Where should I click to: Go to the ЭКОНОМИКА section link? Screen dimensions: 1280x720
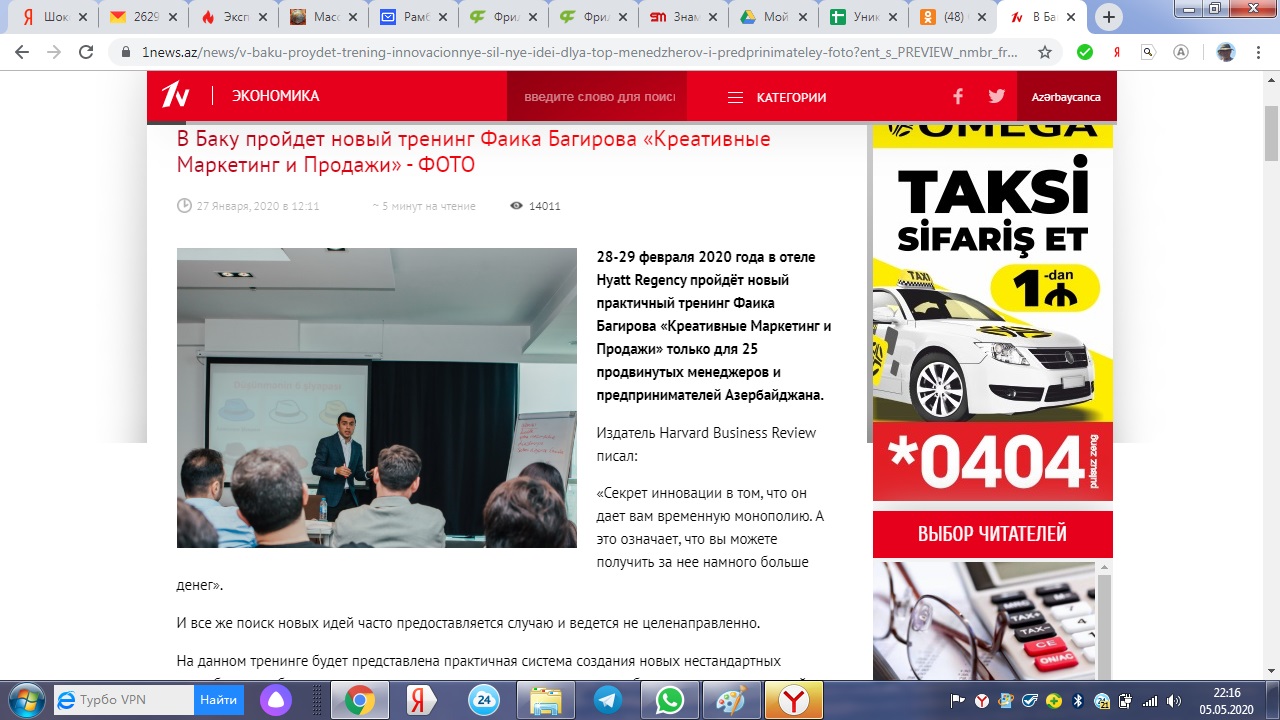[276, 96]
